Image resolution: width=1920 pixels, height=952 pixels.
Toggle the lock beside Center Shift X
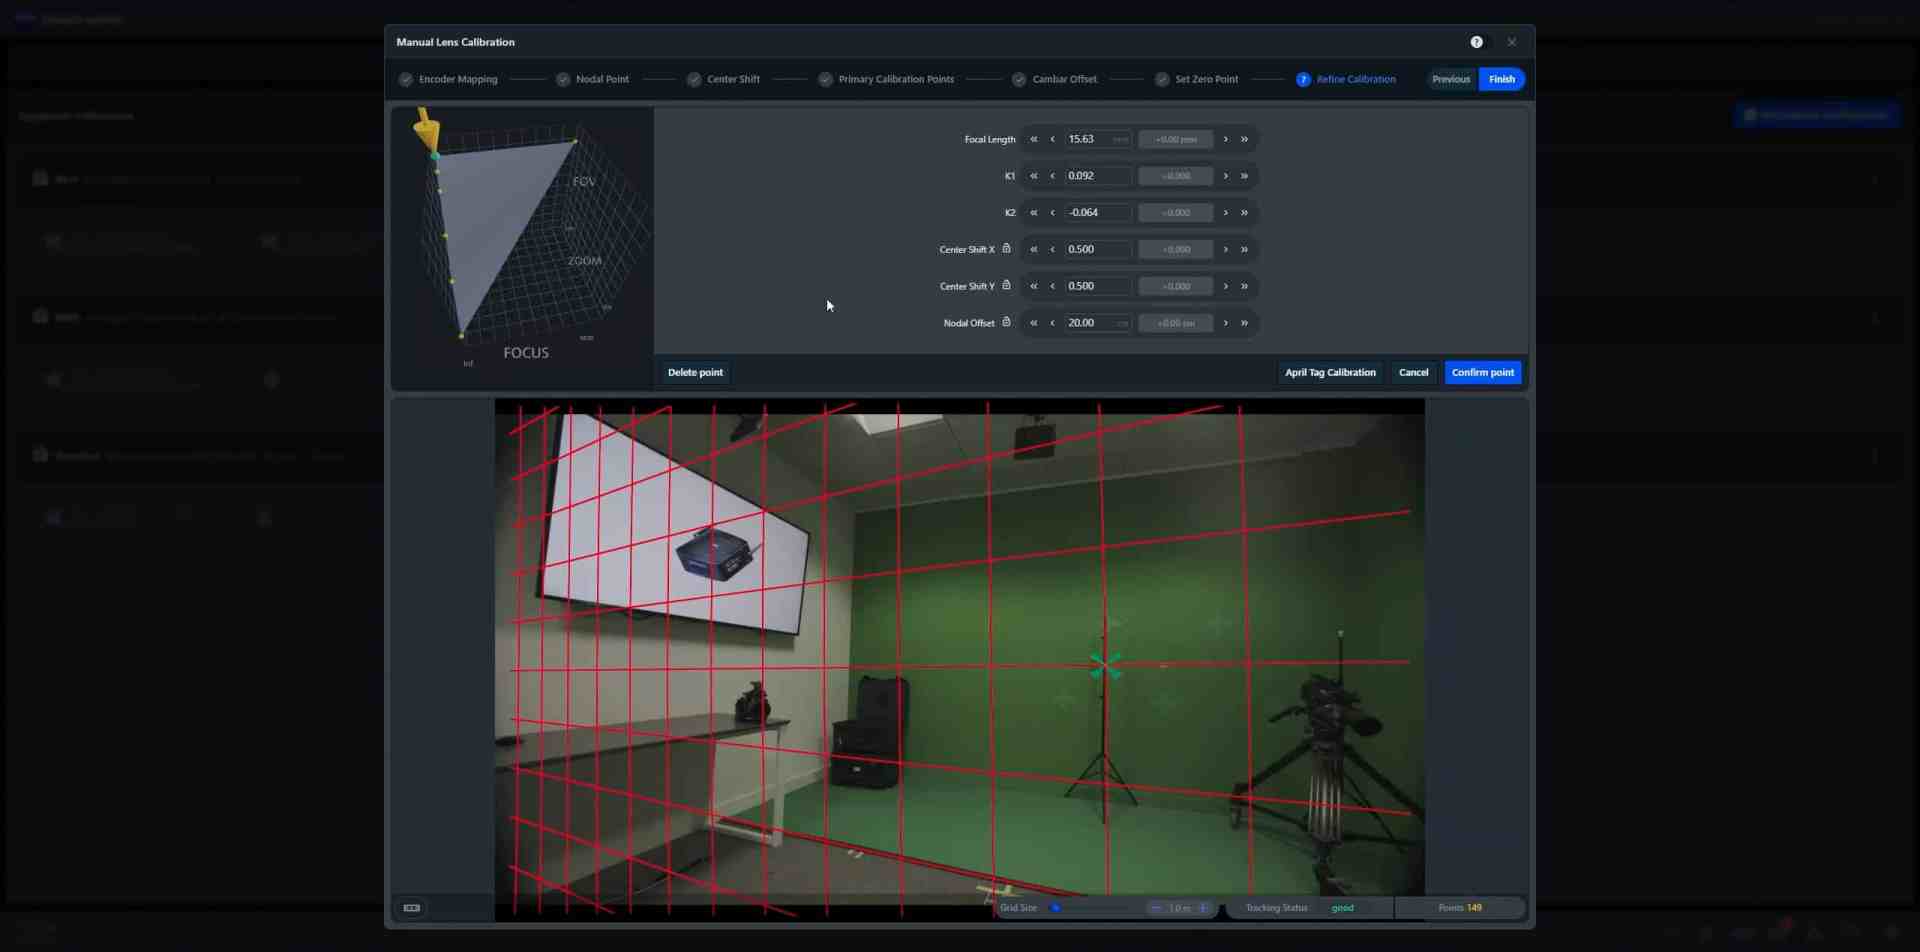(1006, 248)
